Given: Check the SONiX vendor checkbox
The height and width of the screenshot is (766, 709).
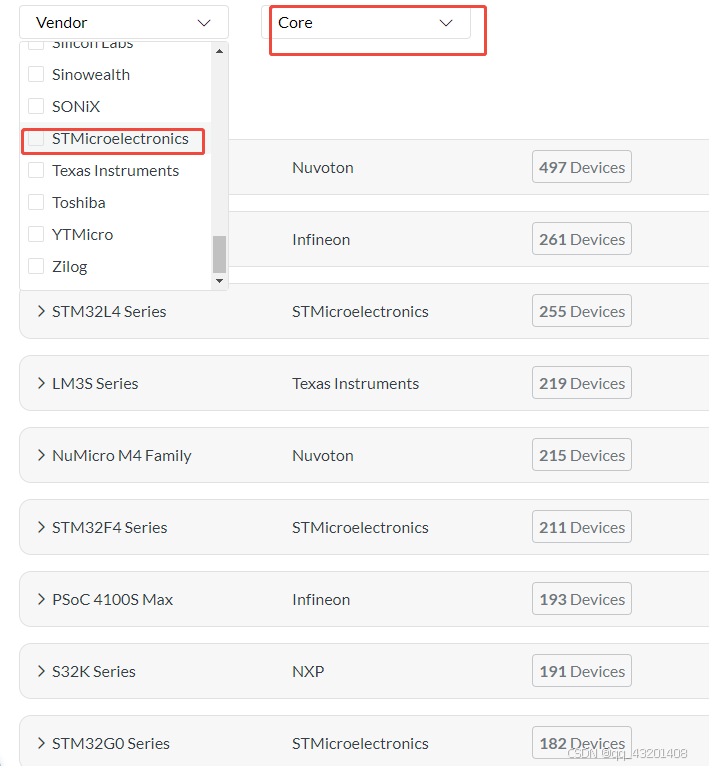Looking at the screenshot, I should (36, 106).
